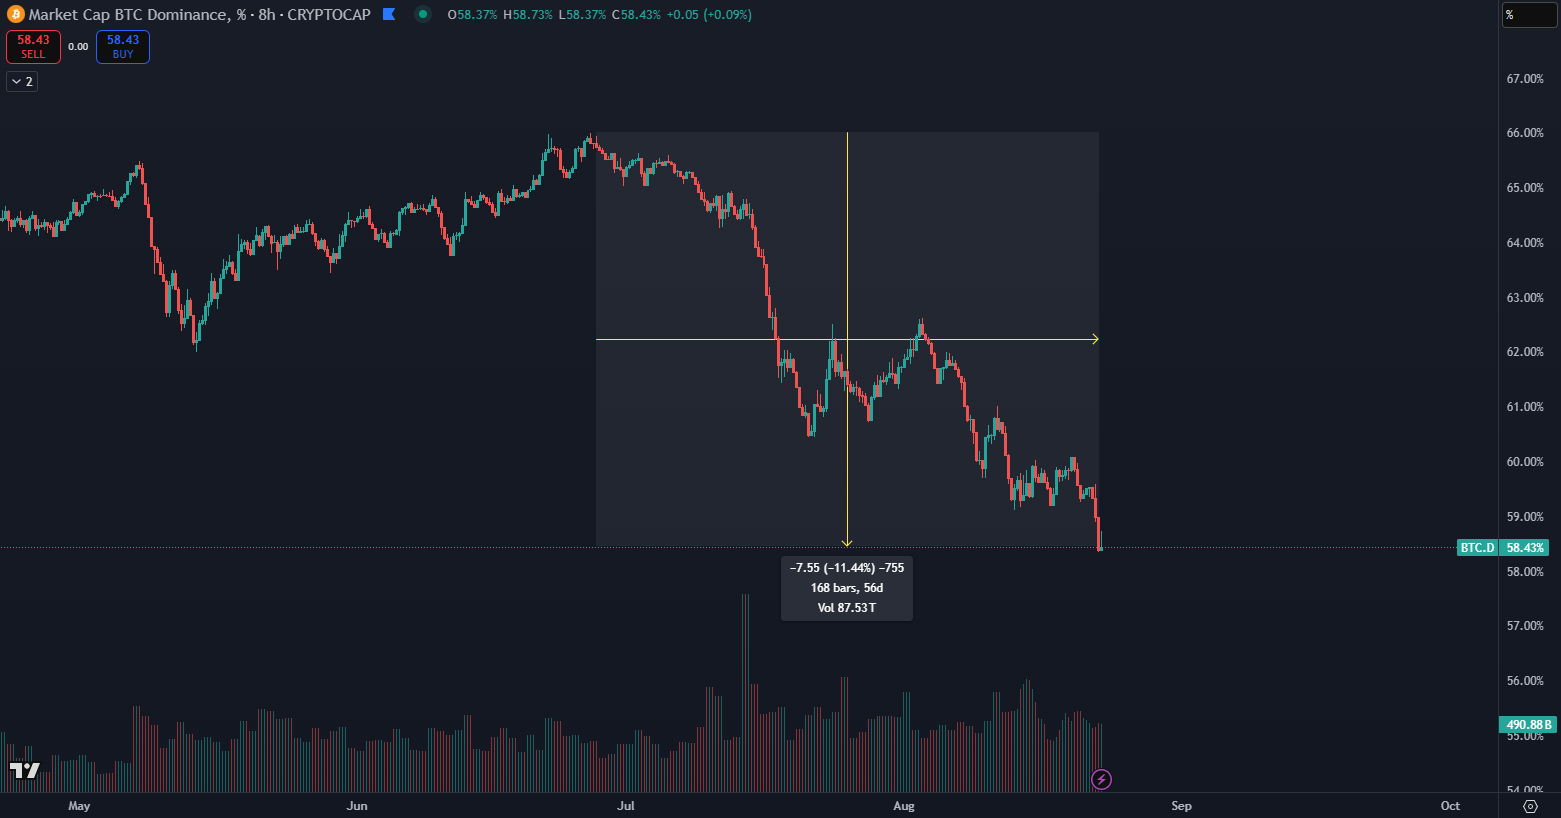Click the 490.88B volume label on scale
This screenshot has height=818, width=1561.
[1527, 725]
